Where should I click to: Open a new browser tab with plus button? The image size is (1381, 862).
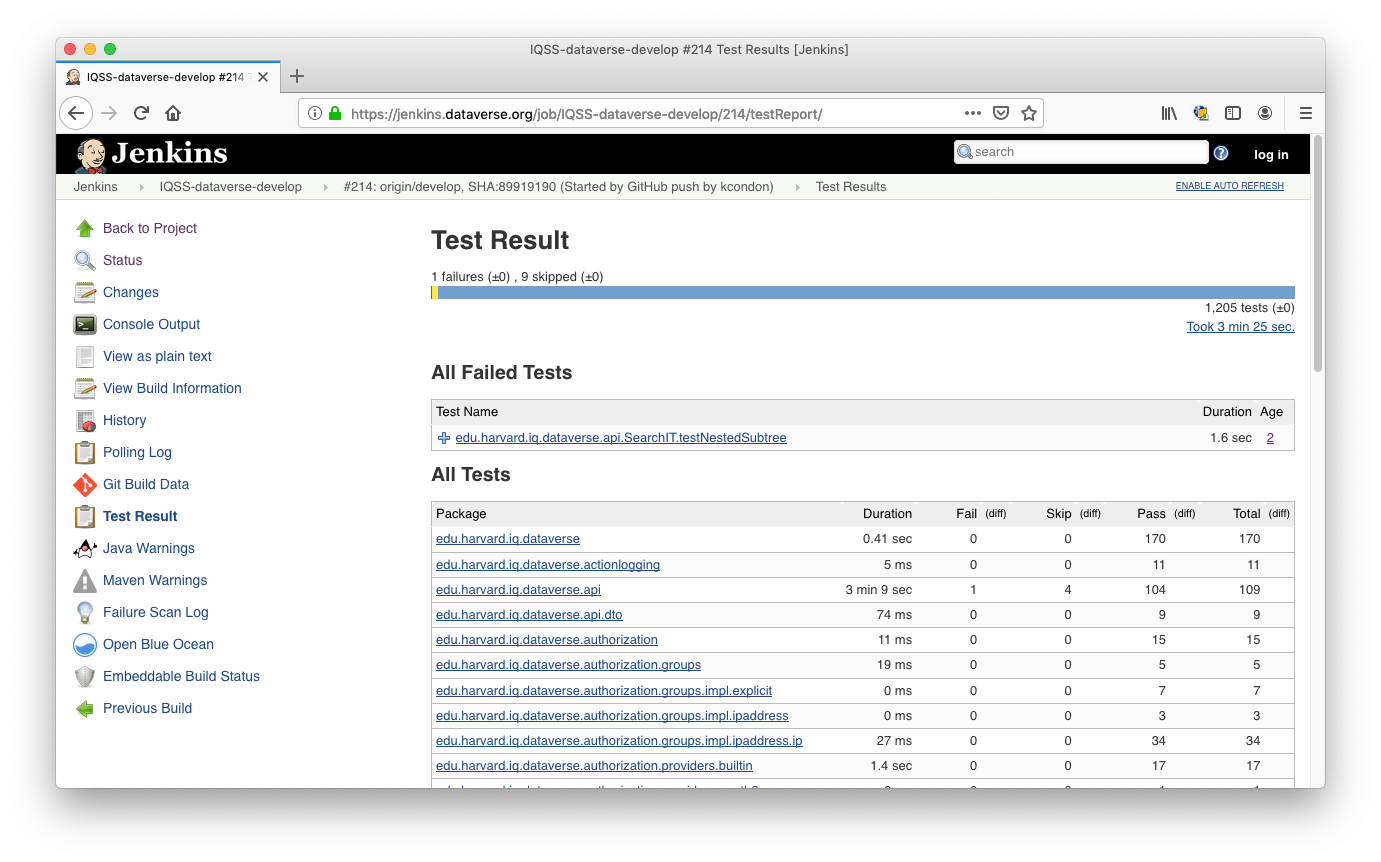point(296,77)
